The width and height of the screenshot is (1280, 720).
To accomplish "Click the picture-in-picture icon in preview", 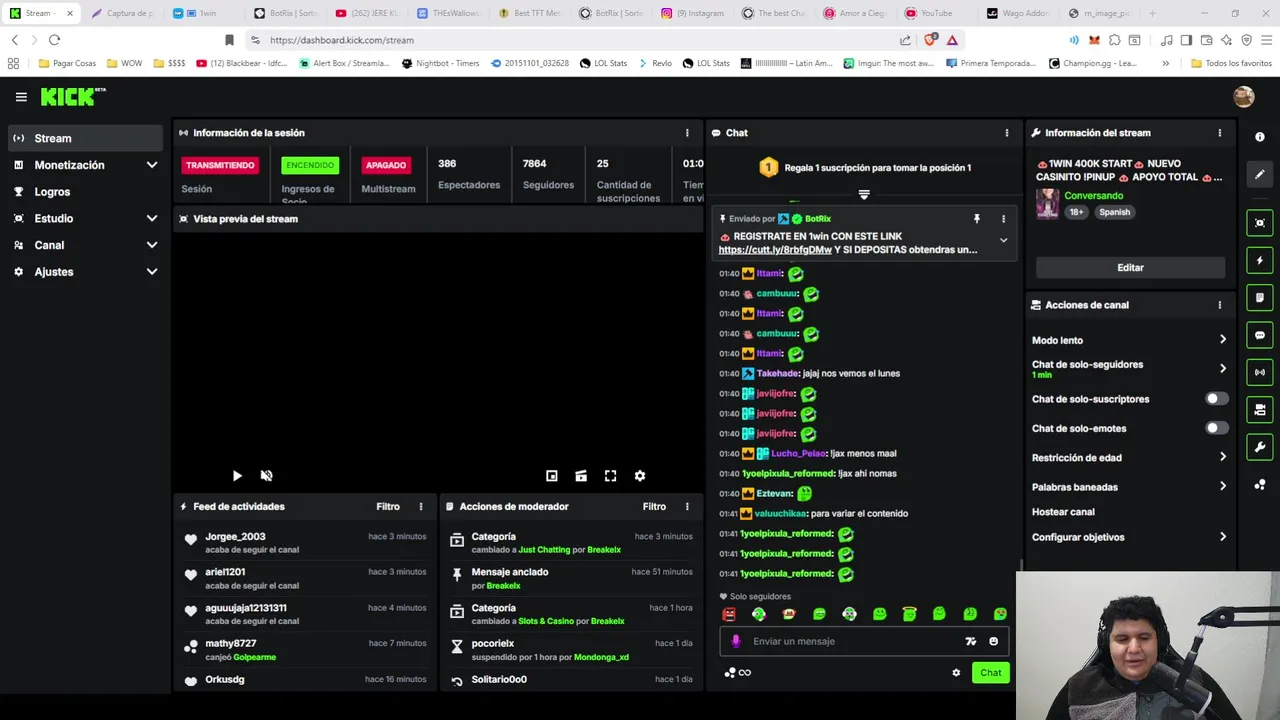I will point(552,476).
